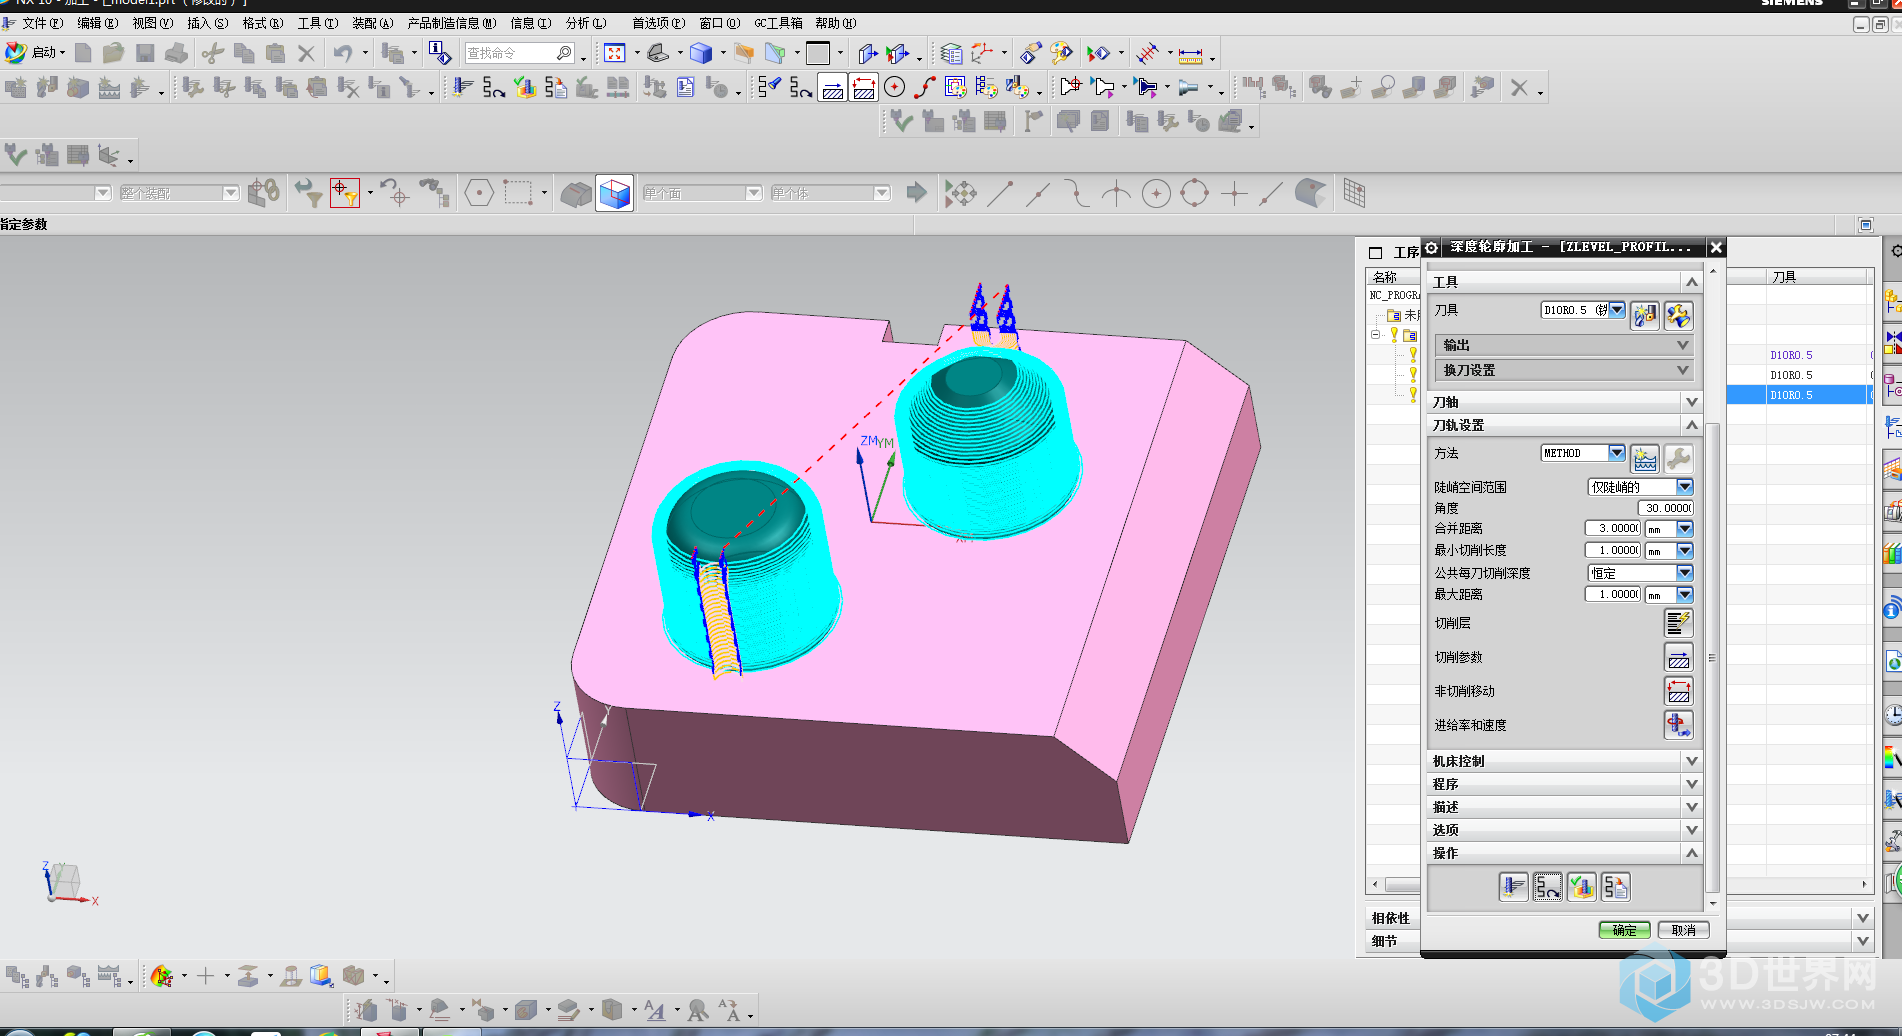Viewport: 1902px width, 1036px height.
Task: Toggle the bounded grid snap icon
Action: coord(1354,194)
